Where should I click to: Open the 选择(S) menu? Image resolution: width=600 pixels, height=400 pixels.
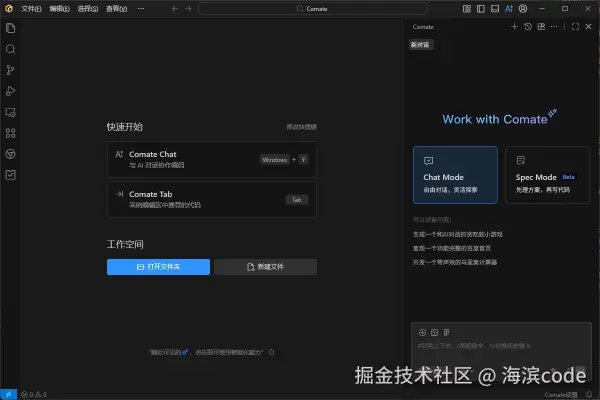[x=88, y=8]
